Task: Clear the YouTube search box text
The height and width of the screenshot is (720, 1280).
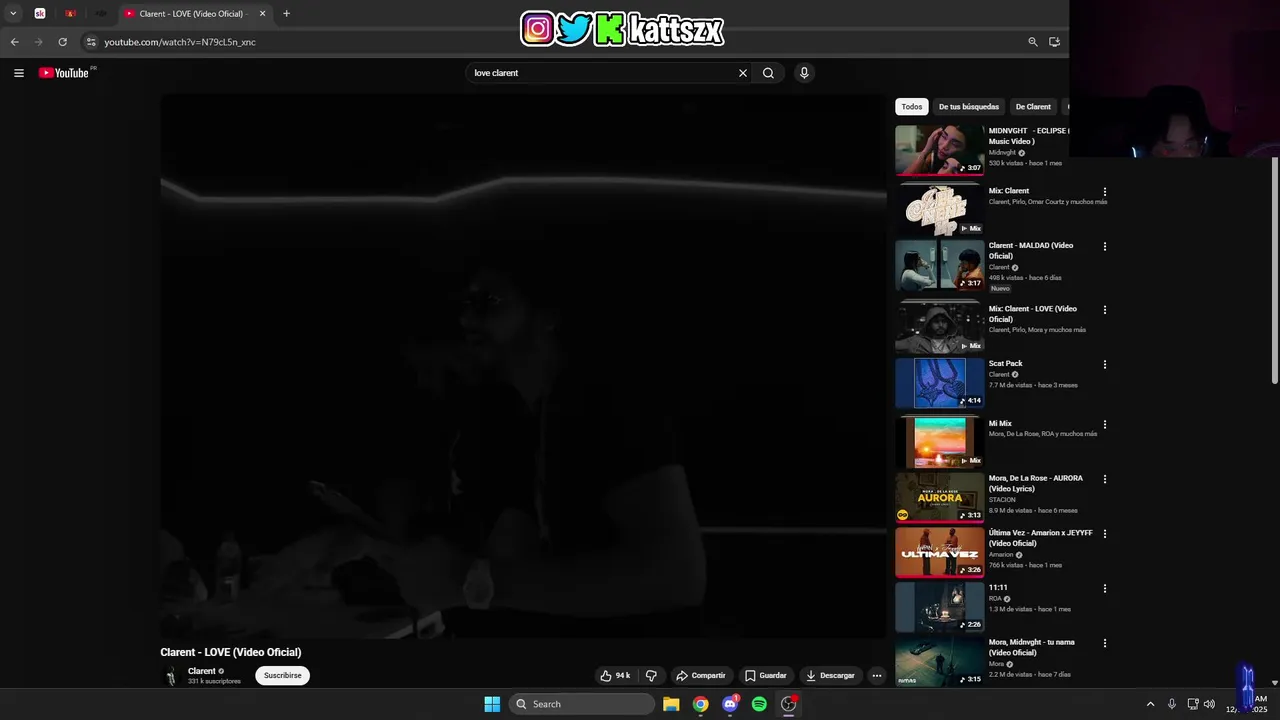Action: 742,73
